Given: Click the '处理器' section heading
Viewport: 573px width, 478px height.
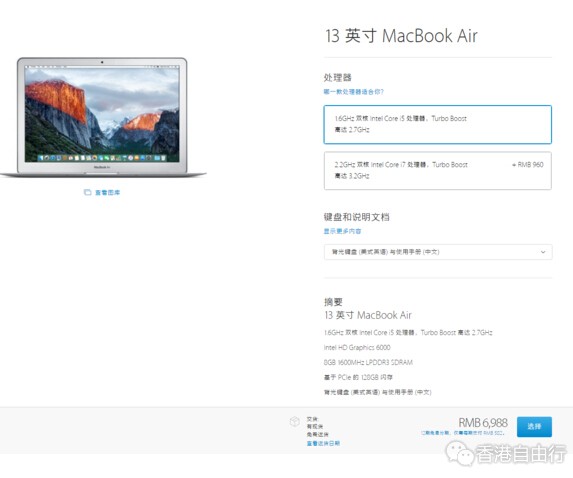Looking at the screenshot, I should click(x=337, y=77).
